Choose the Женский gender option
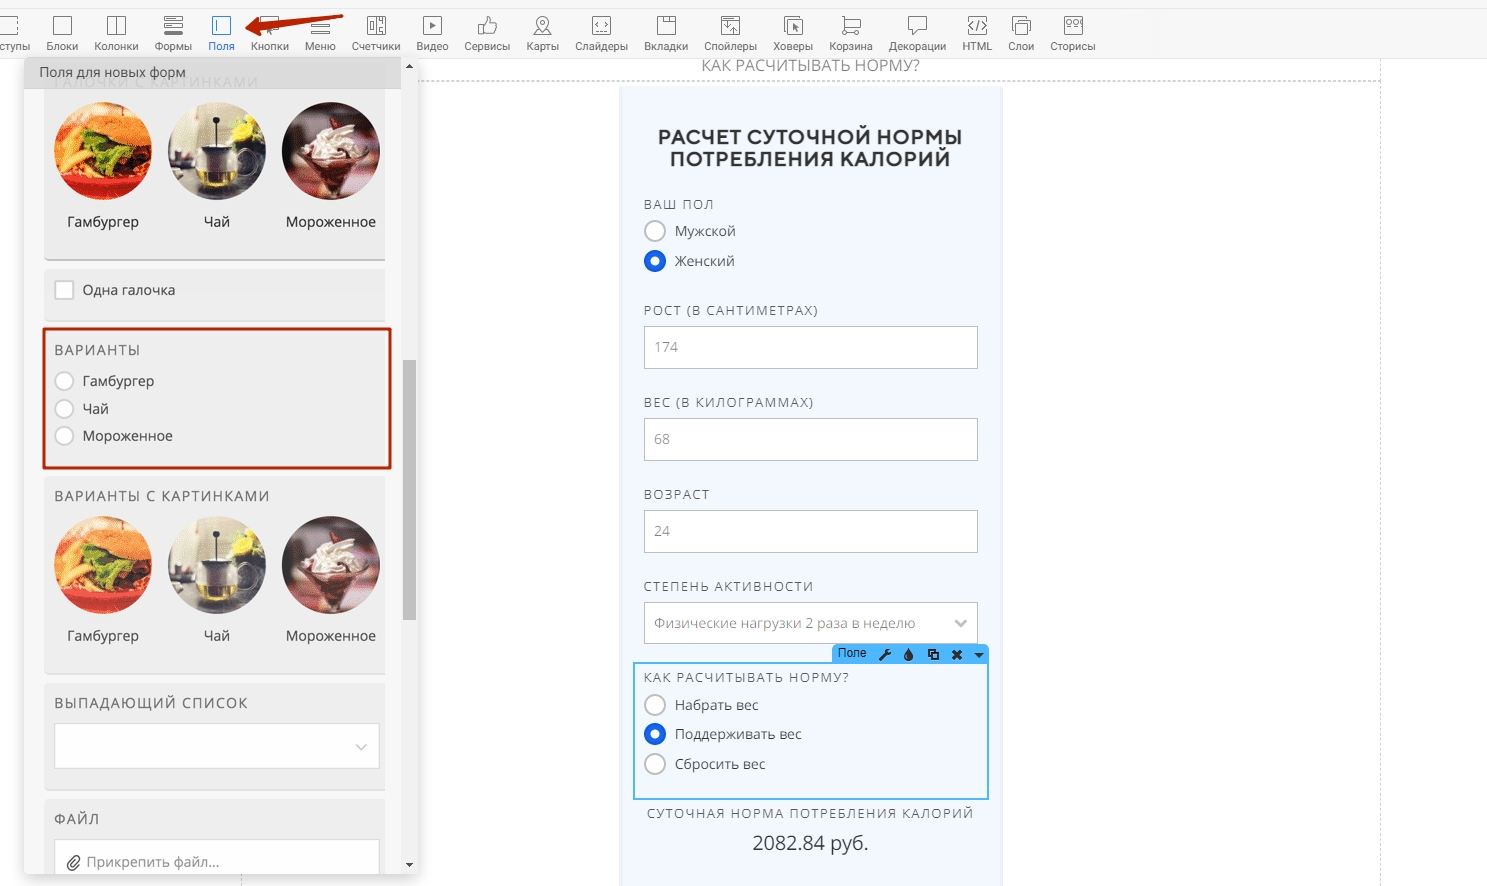This screenshot has height=886, width=1487. pyautogui.click(x=655, y=261)
